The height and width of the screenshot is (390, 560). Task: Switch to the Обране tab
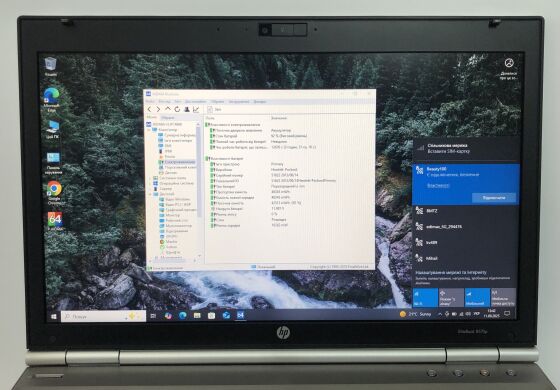click(x=167, y=118)
